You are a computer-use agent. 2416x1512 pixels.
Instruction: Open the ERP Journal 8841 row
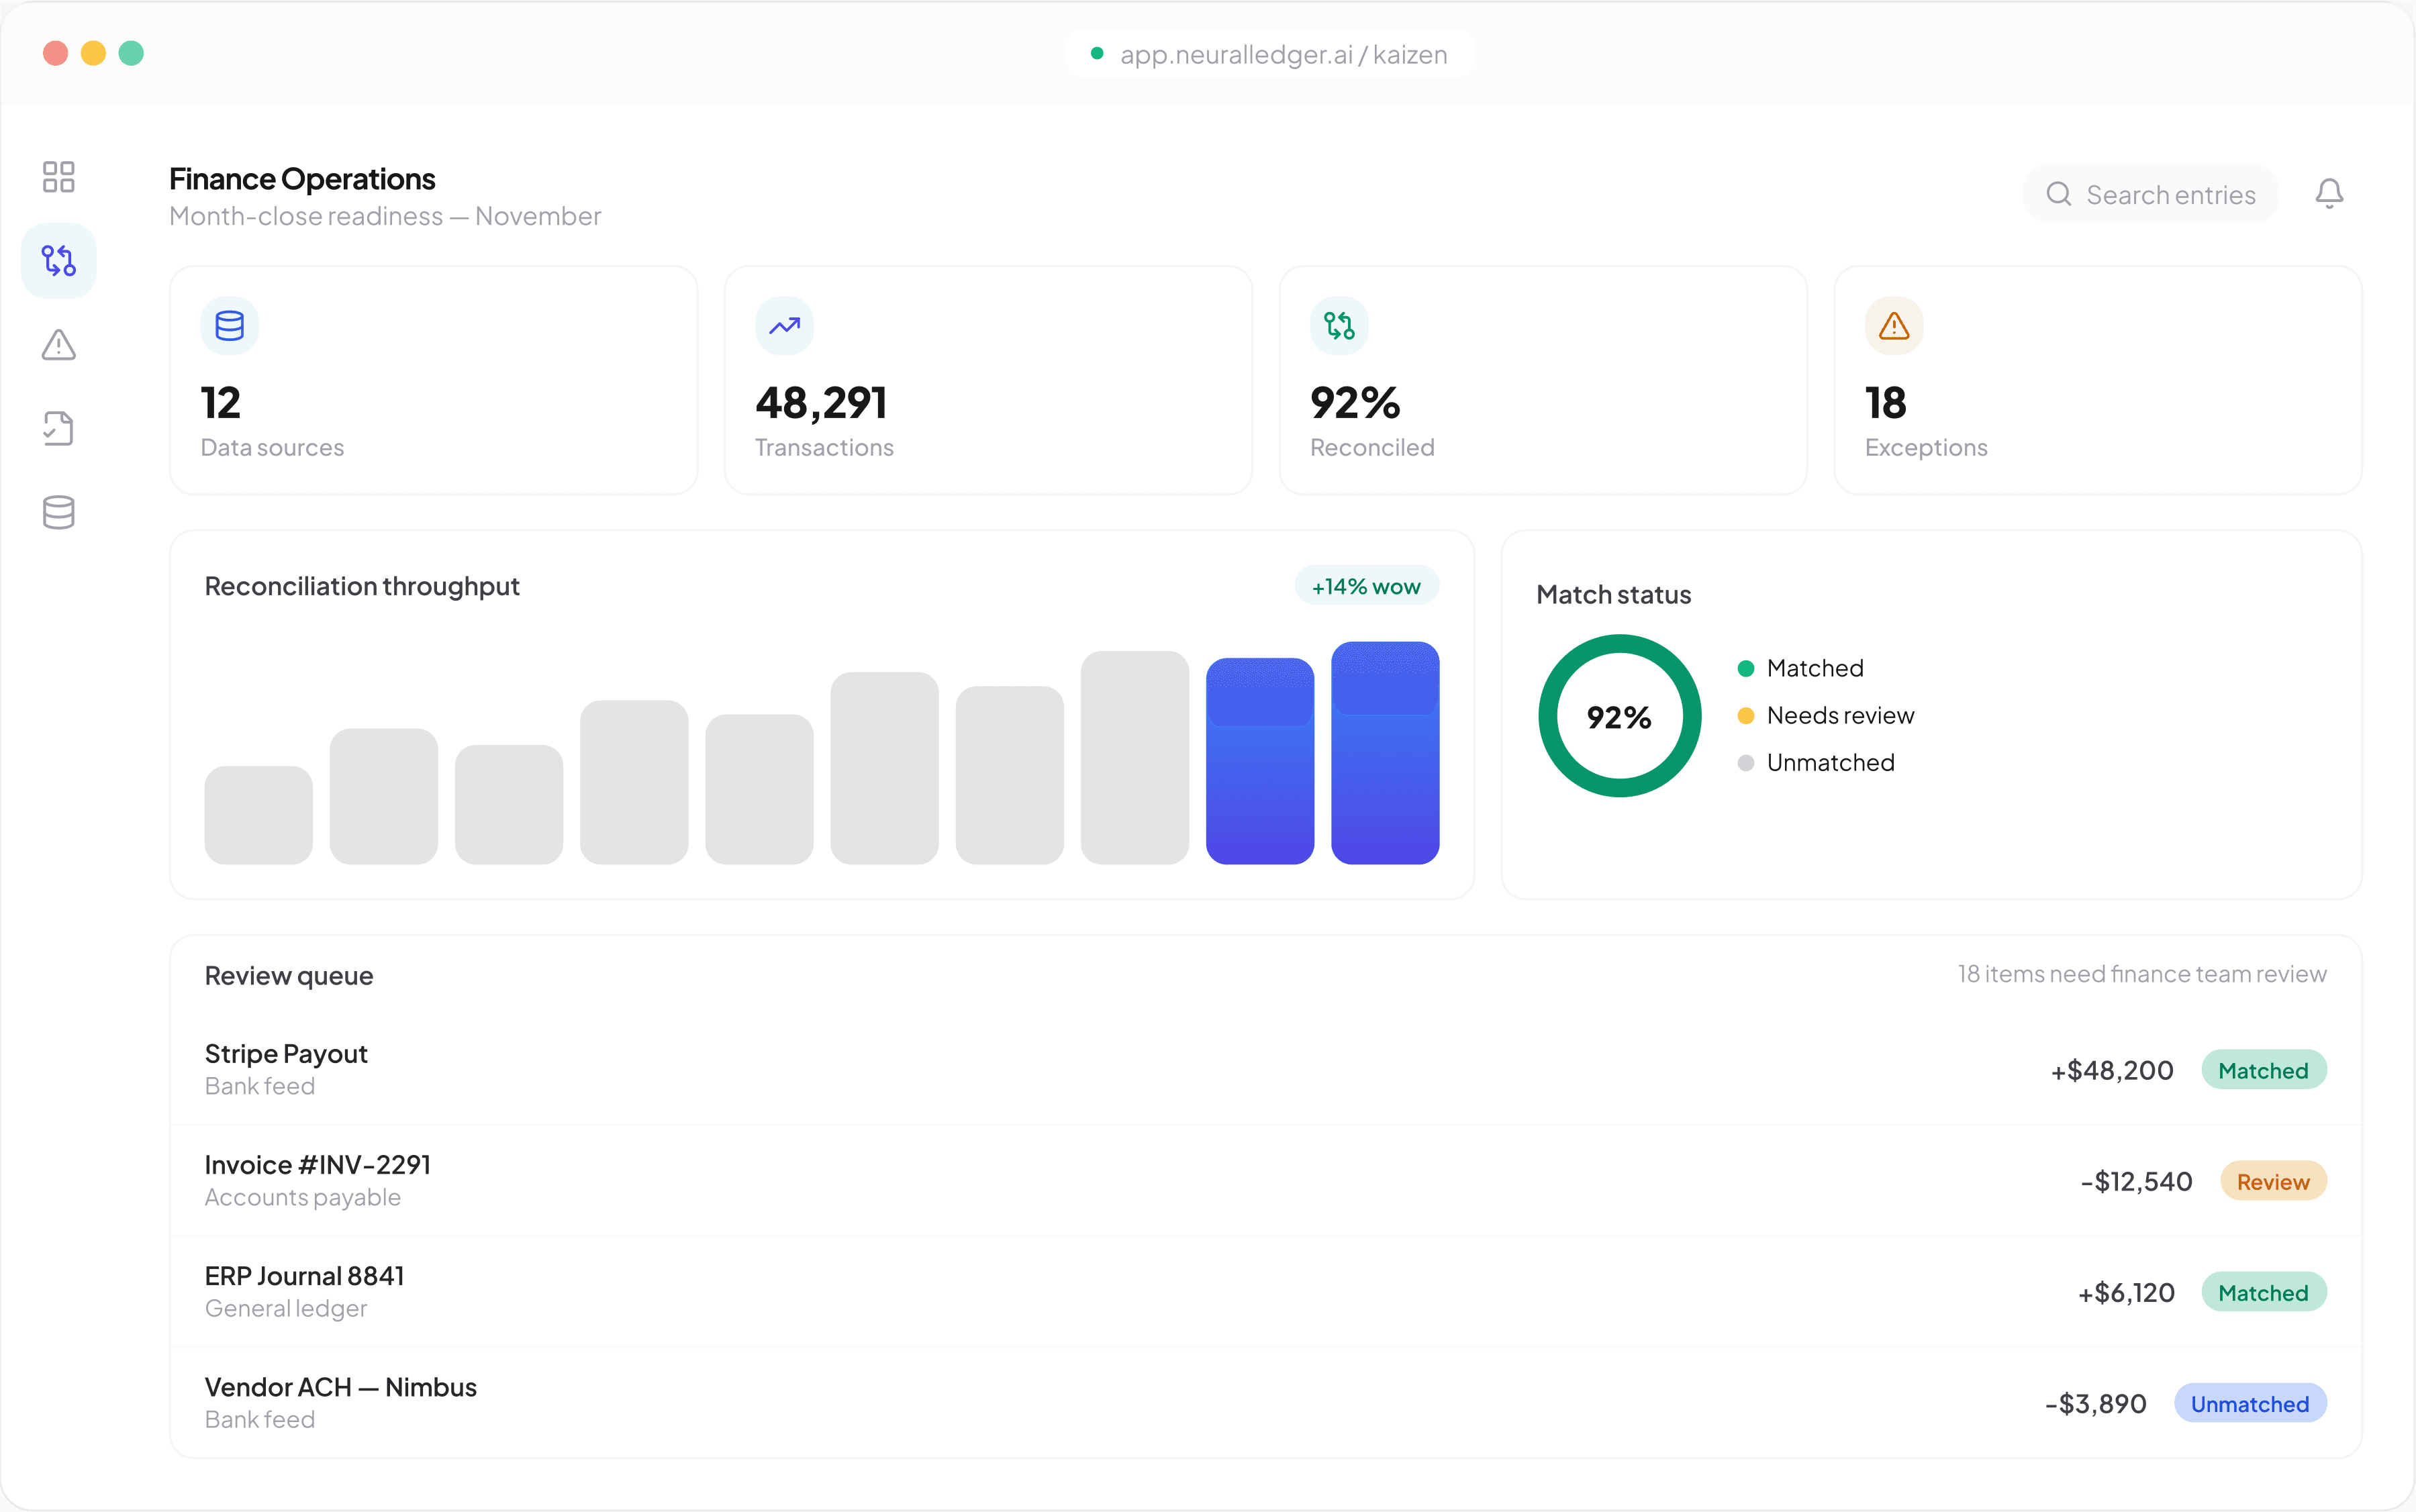click(1266, 1292)
